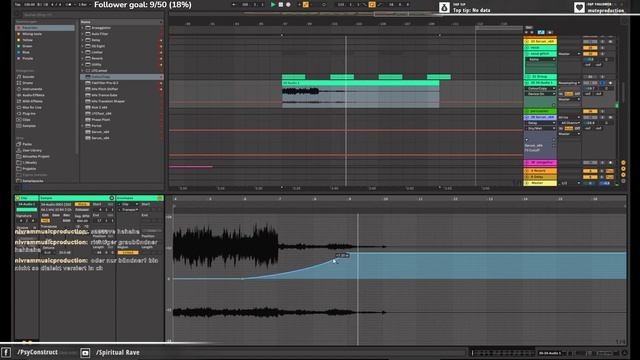Expand the Limiter device in the browser list
Viewport: 640px width, 360px height.
click(x=82, y=52)
